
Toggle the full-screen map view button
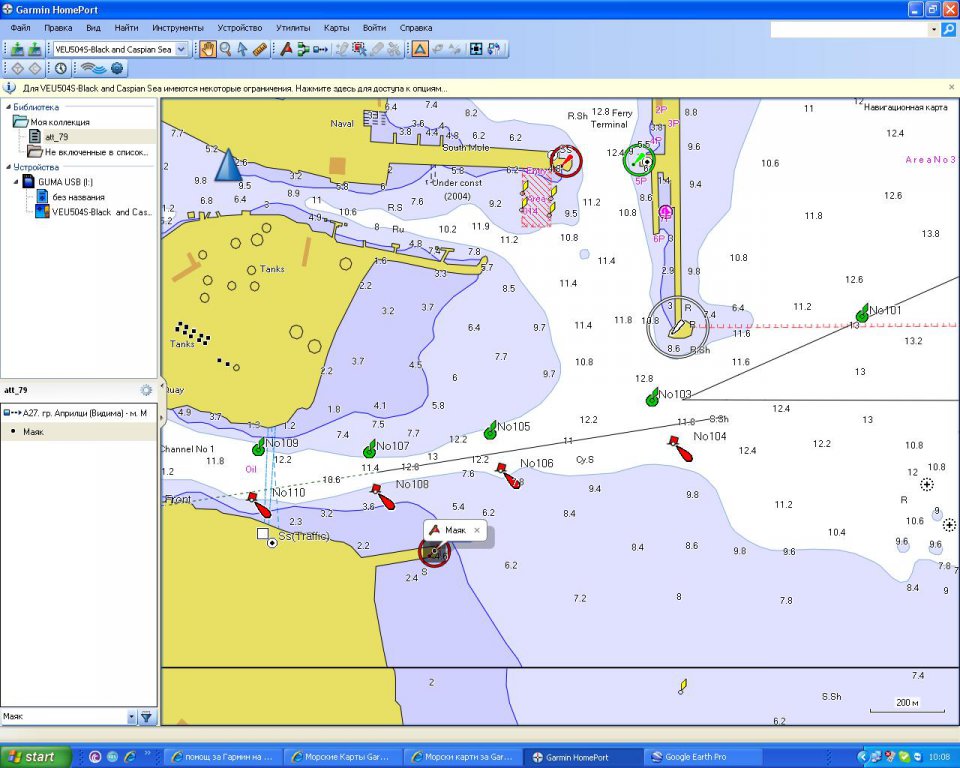(x=476, y=49)
